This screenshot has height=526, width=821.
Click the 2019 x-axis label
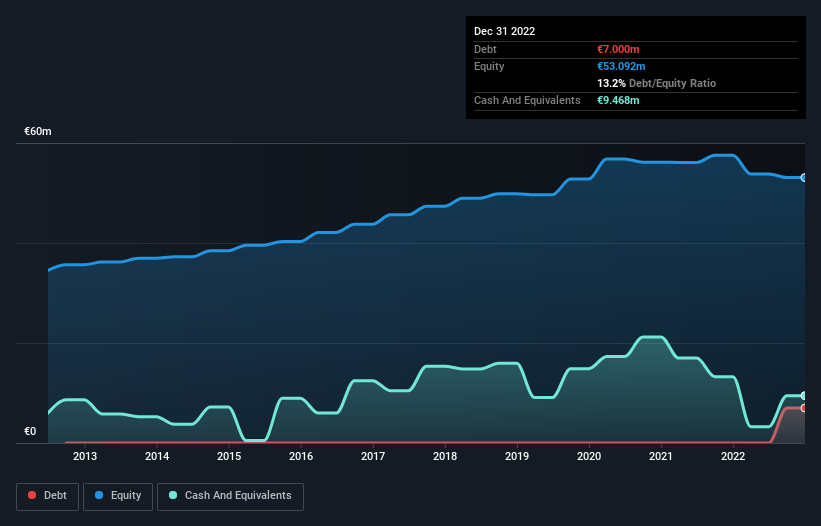517,456
